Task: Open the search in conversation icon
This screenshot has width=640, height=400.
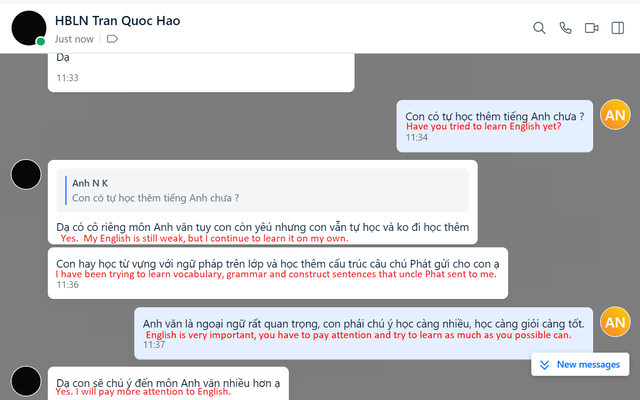Action: pyautogui.click(x=539, y=28)
